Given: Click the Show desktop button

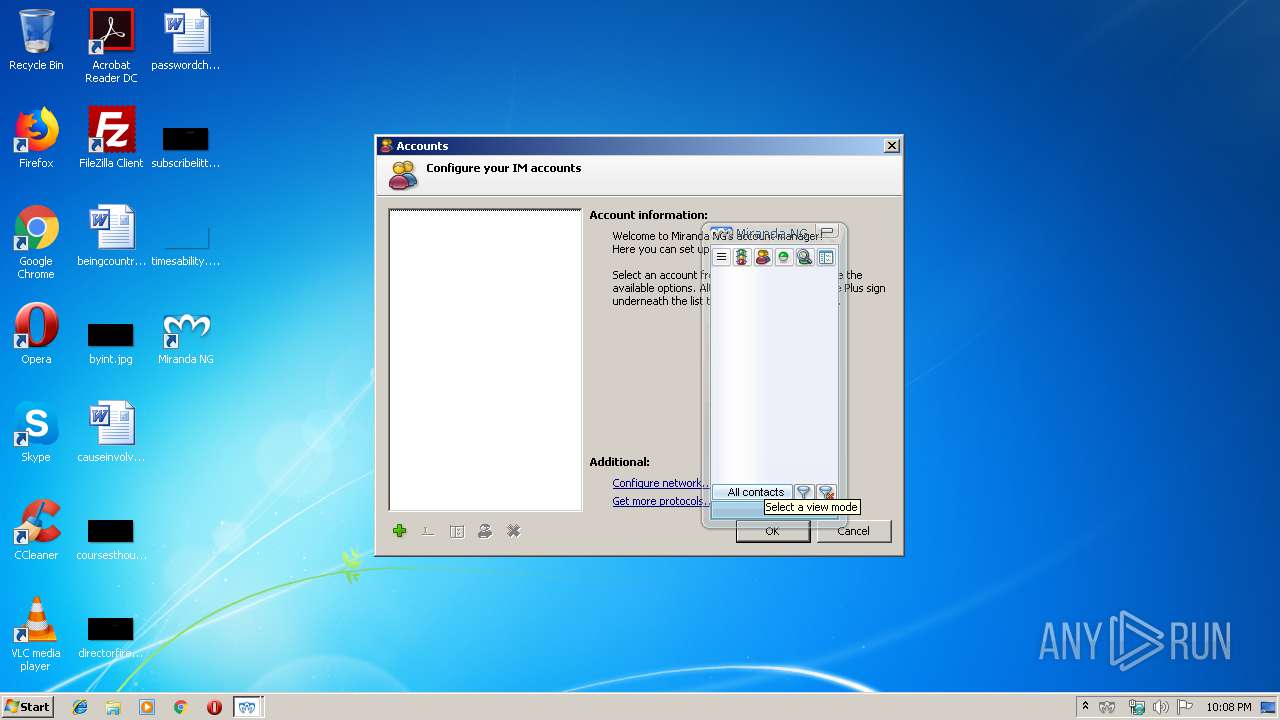Looking at the screenshot, I should click(x=1268, y=707).
